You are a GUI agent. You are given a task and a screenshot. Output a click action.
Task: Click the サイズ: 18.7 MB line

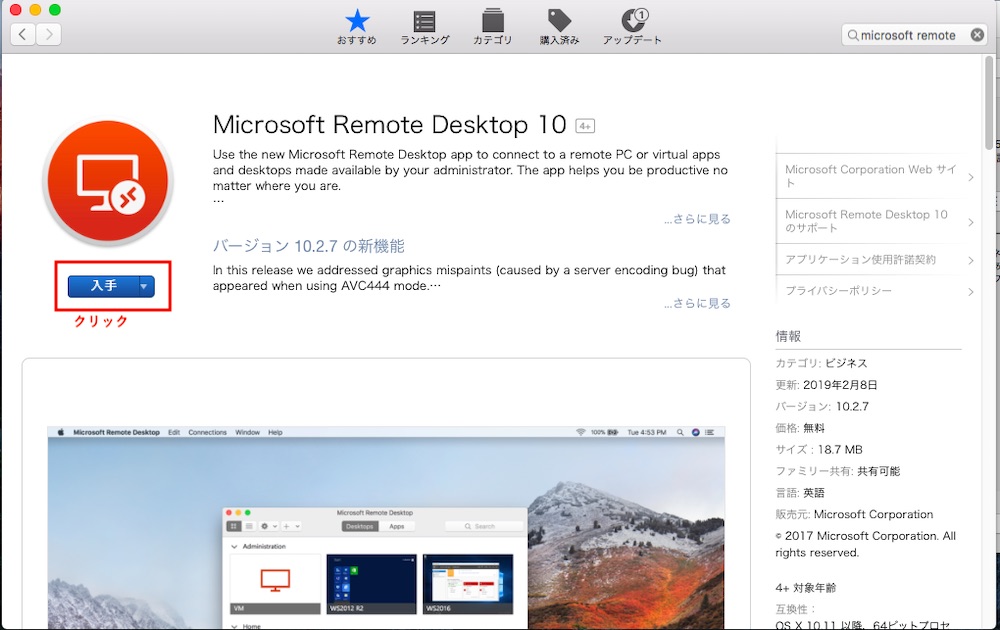(x=819, y=450)
